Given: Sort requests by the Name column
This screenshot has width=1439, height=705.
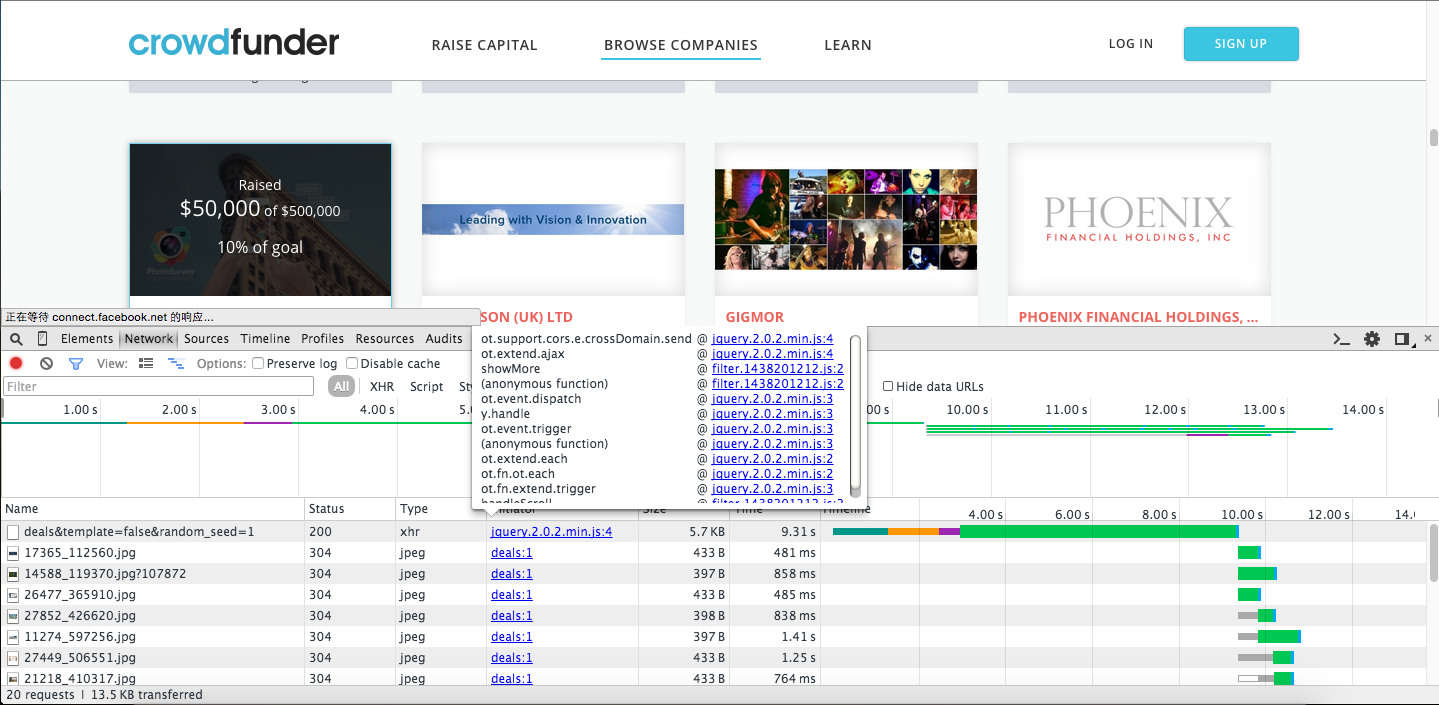Looking at the screenshot, I should tap(152, 509).
